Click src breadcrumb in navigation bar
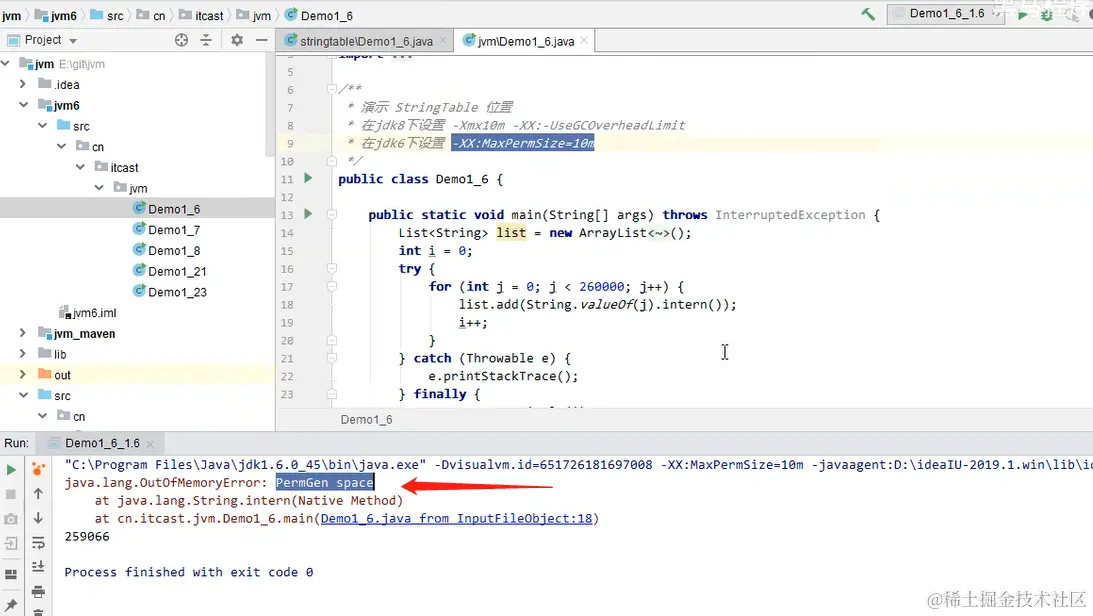The width and height of the screenshot is (1093, 616). (x=107, y=15)
